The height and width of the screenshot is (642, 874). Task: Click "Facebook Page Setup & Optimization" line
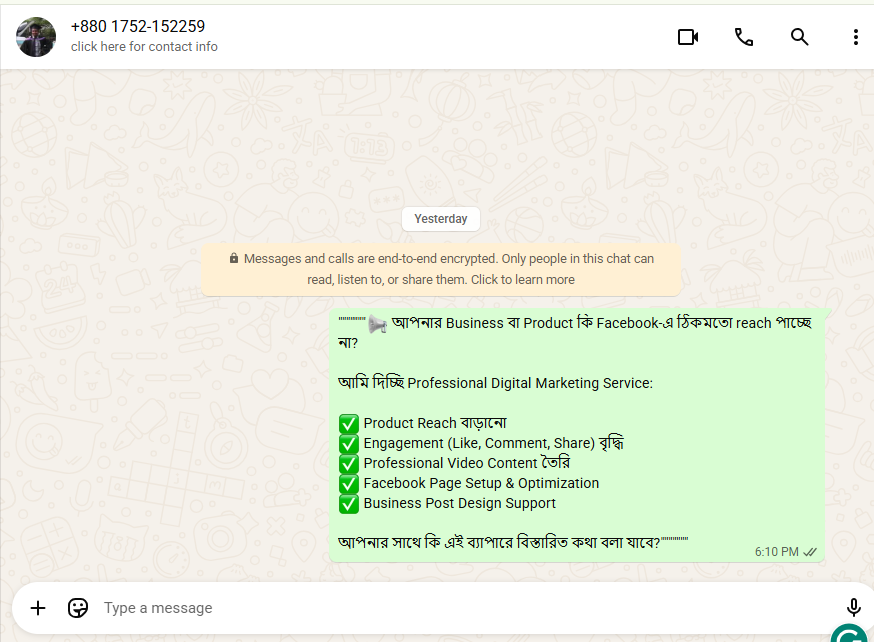pyautogui.click(x=481, y=484)
